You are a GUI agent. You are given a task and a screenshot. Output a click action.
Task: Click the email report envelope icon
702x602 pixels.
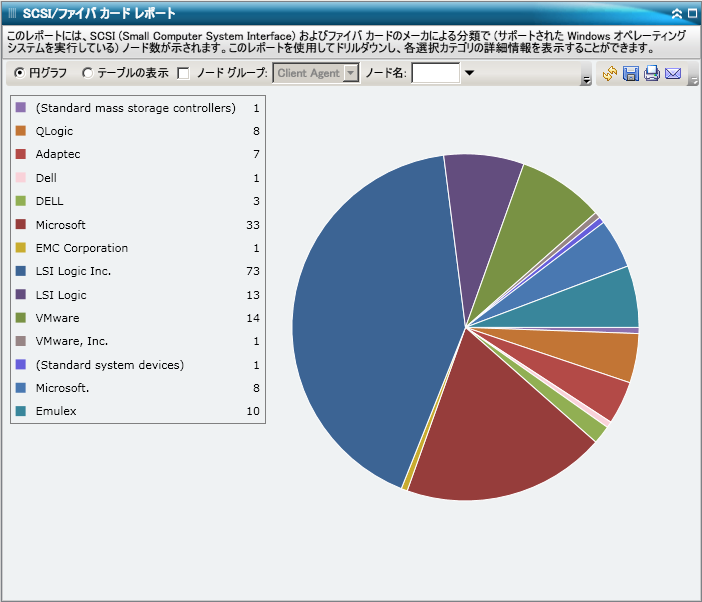tap(673, 74)
